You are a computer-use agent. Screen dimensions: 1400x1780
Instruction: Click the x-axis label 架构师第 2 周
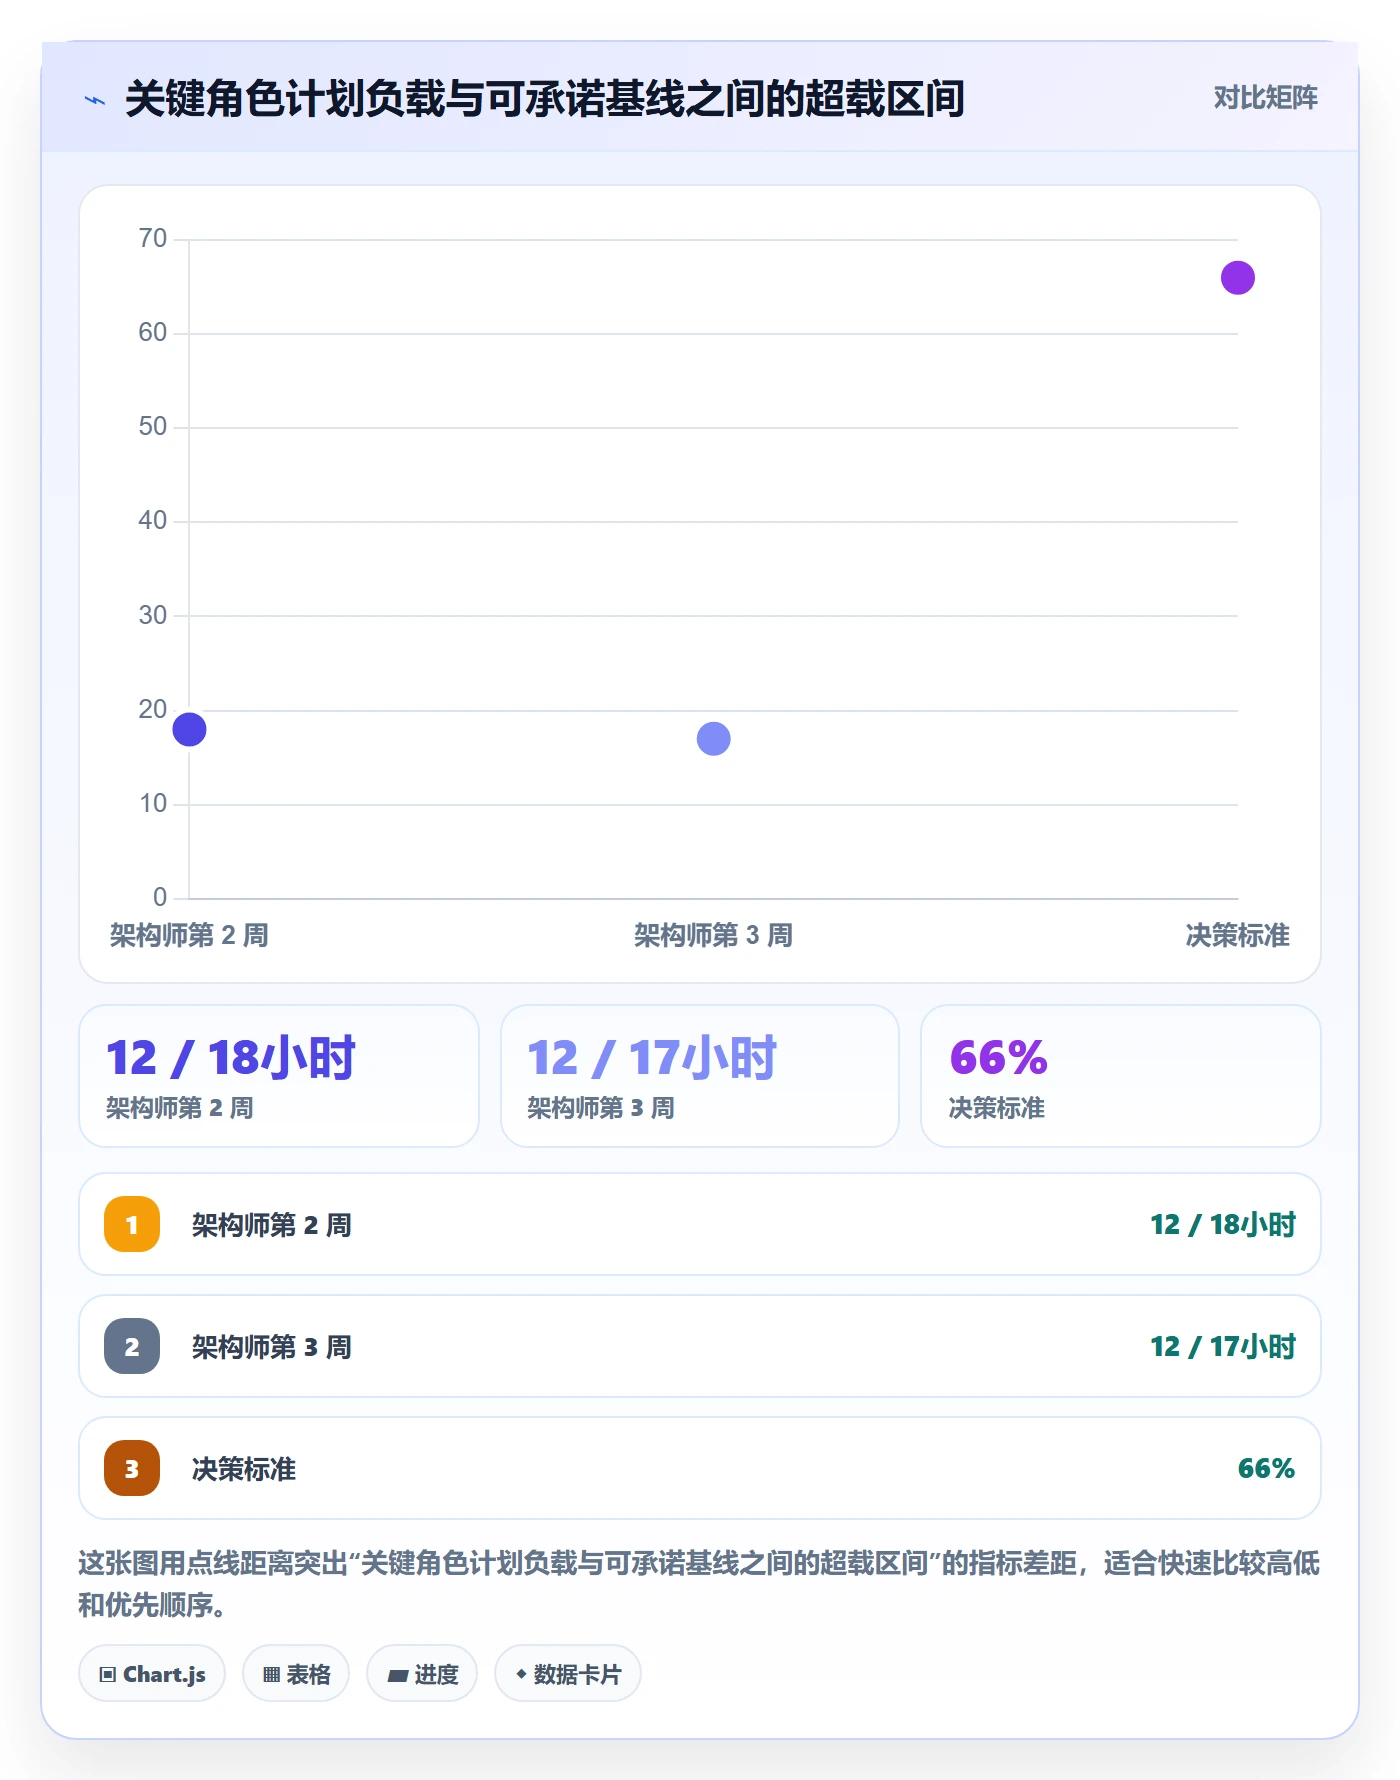pyautogui.click(x=189, y=935)
